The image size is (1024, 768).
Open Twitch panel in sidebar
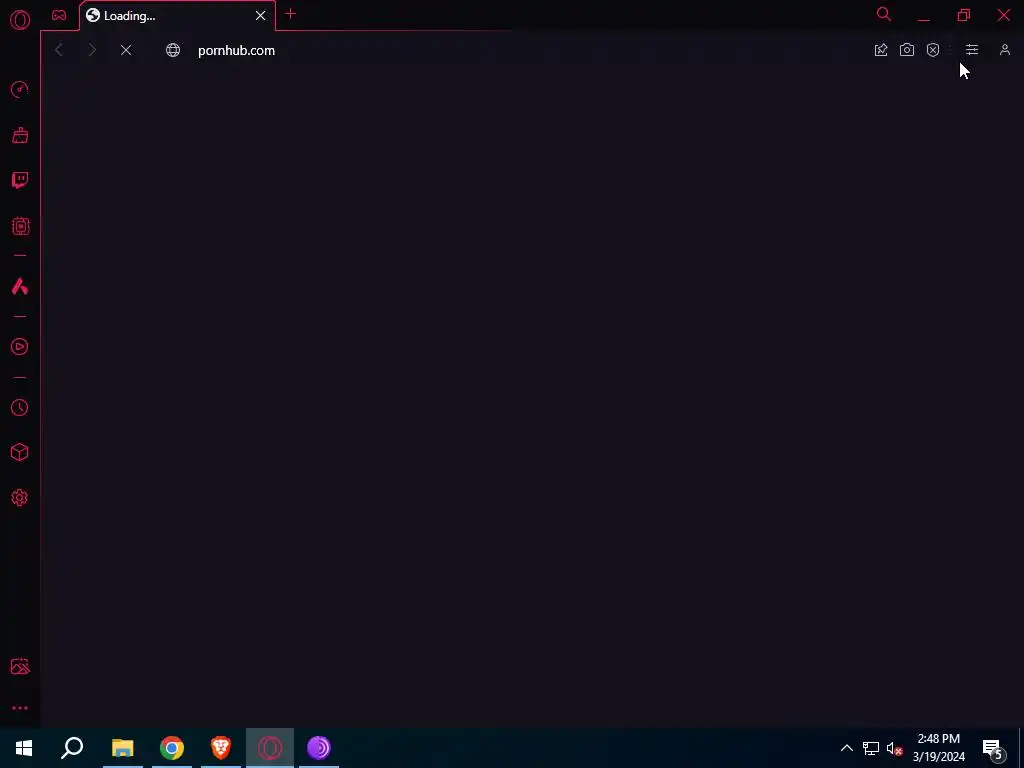click(20, 180)
